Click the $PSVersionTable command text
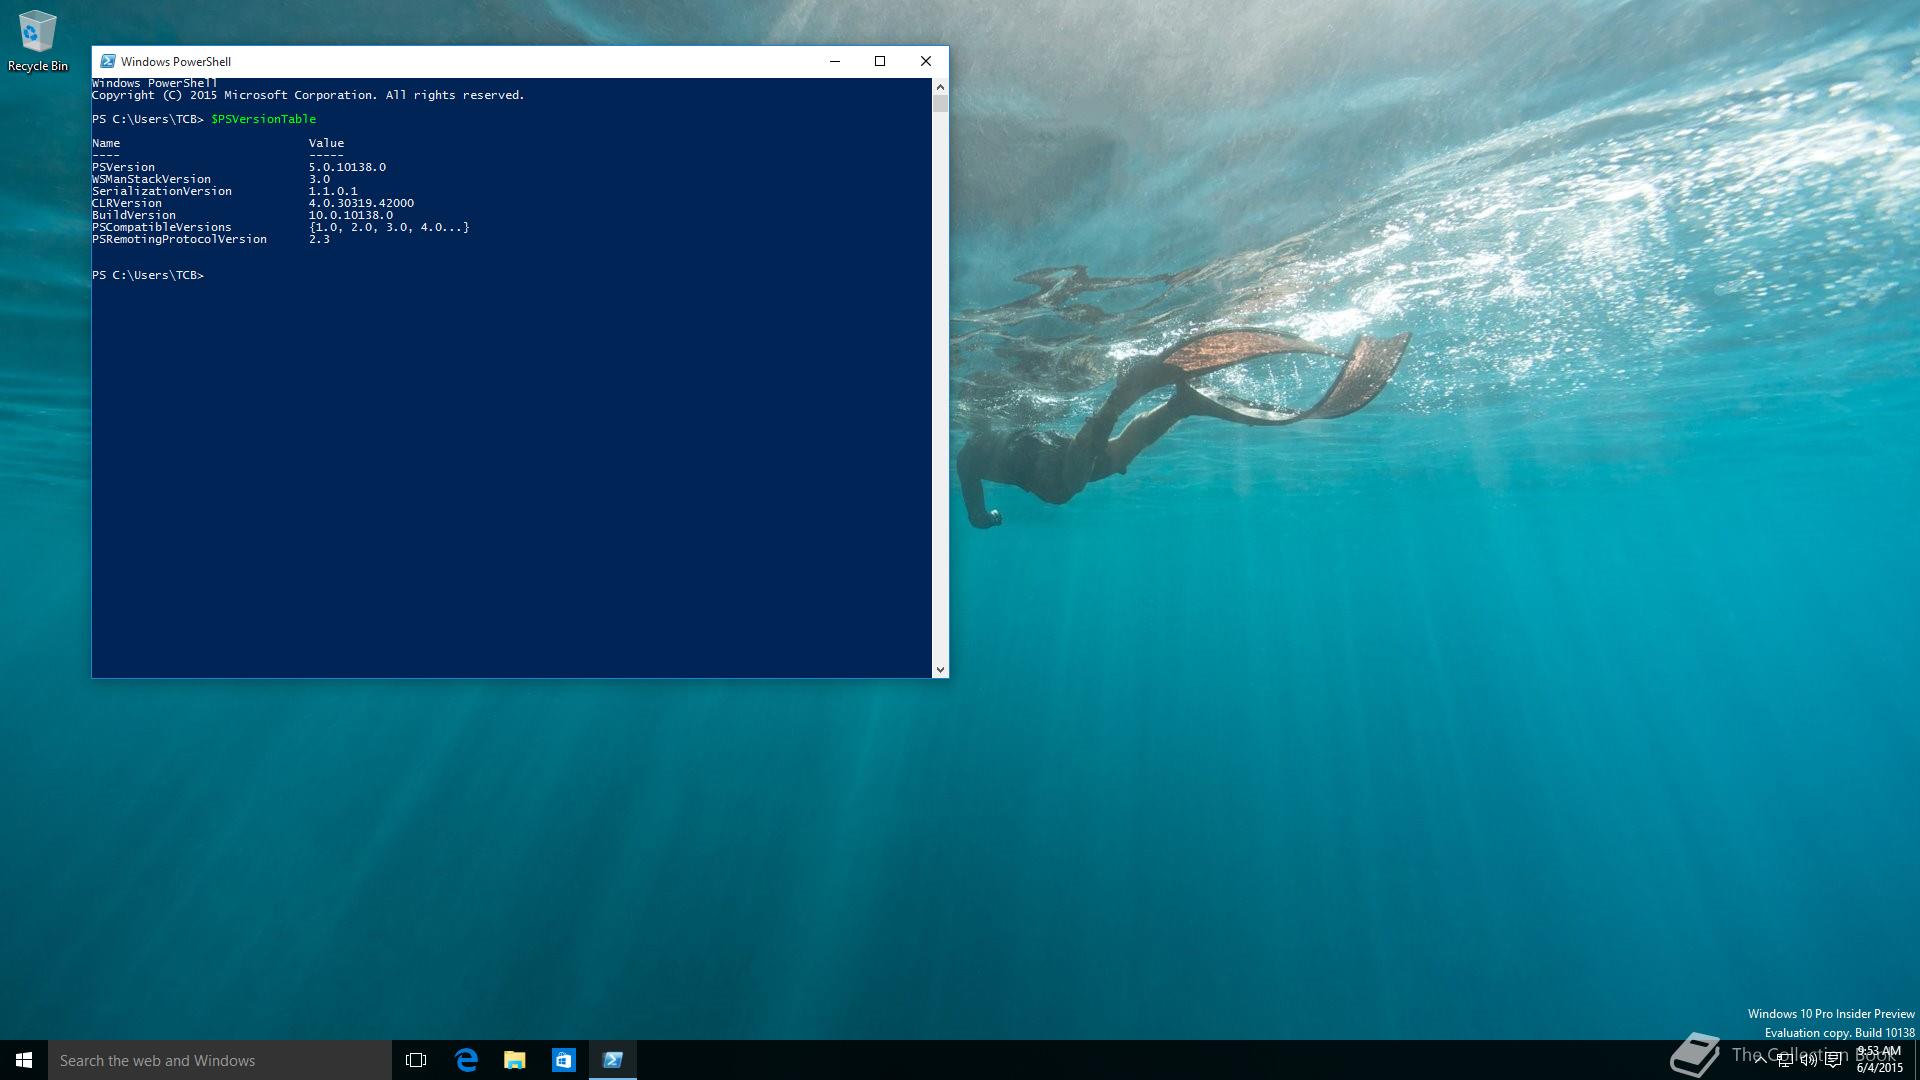1920x1080 pixels. [x=263, y=119]
